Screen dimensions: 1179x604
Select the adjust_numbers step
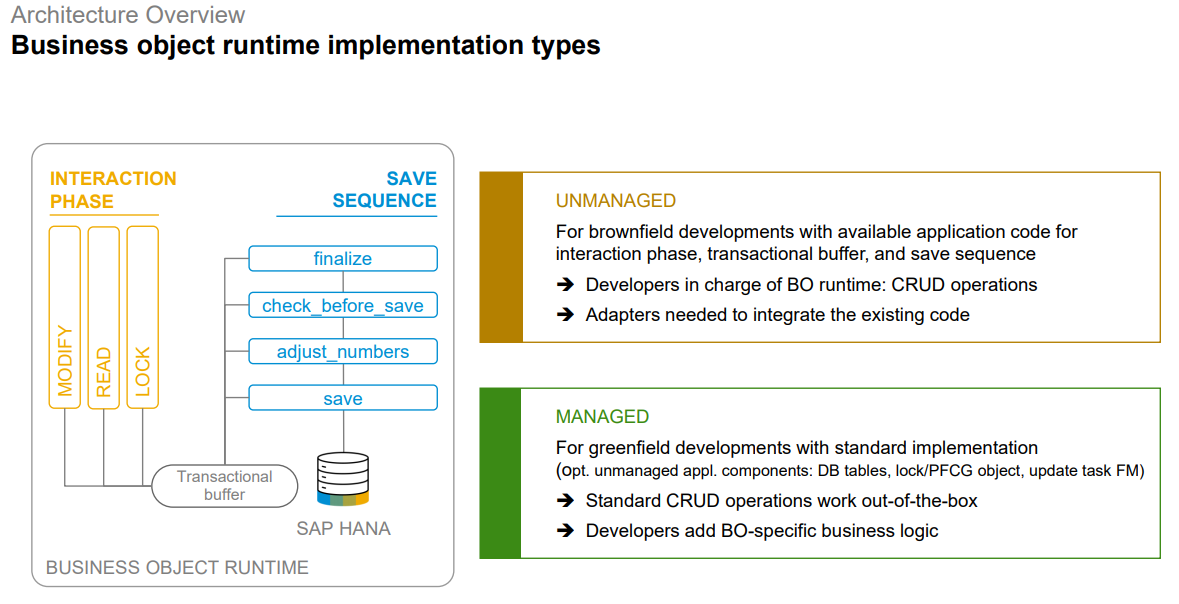click(343, 351)
